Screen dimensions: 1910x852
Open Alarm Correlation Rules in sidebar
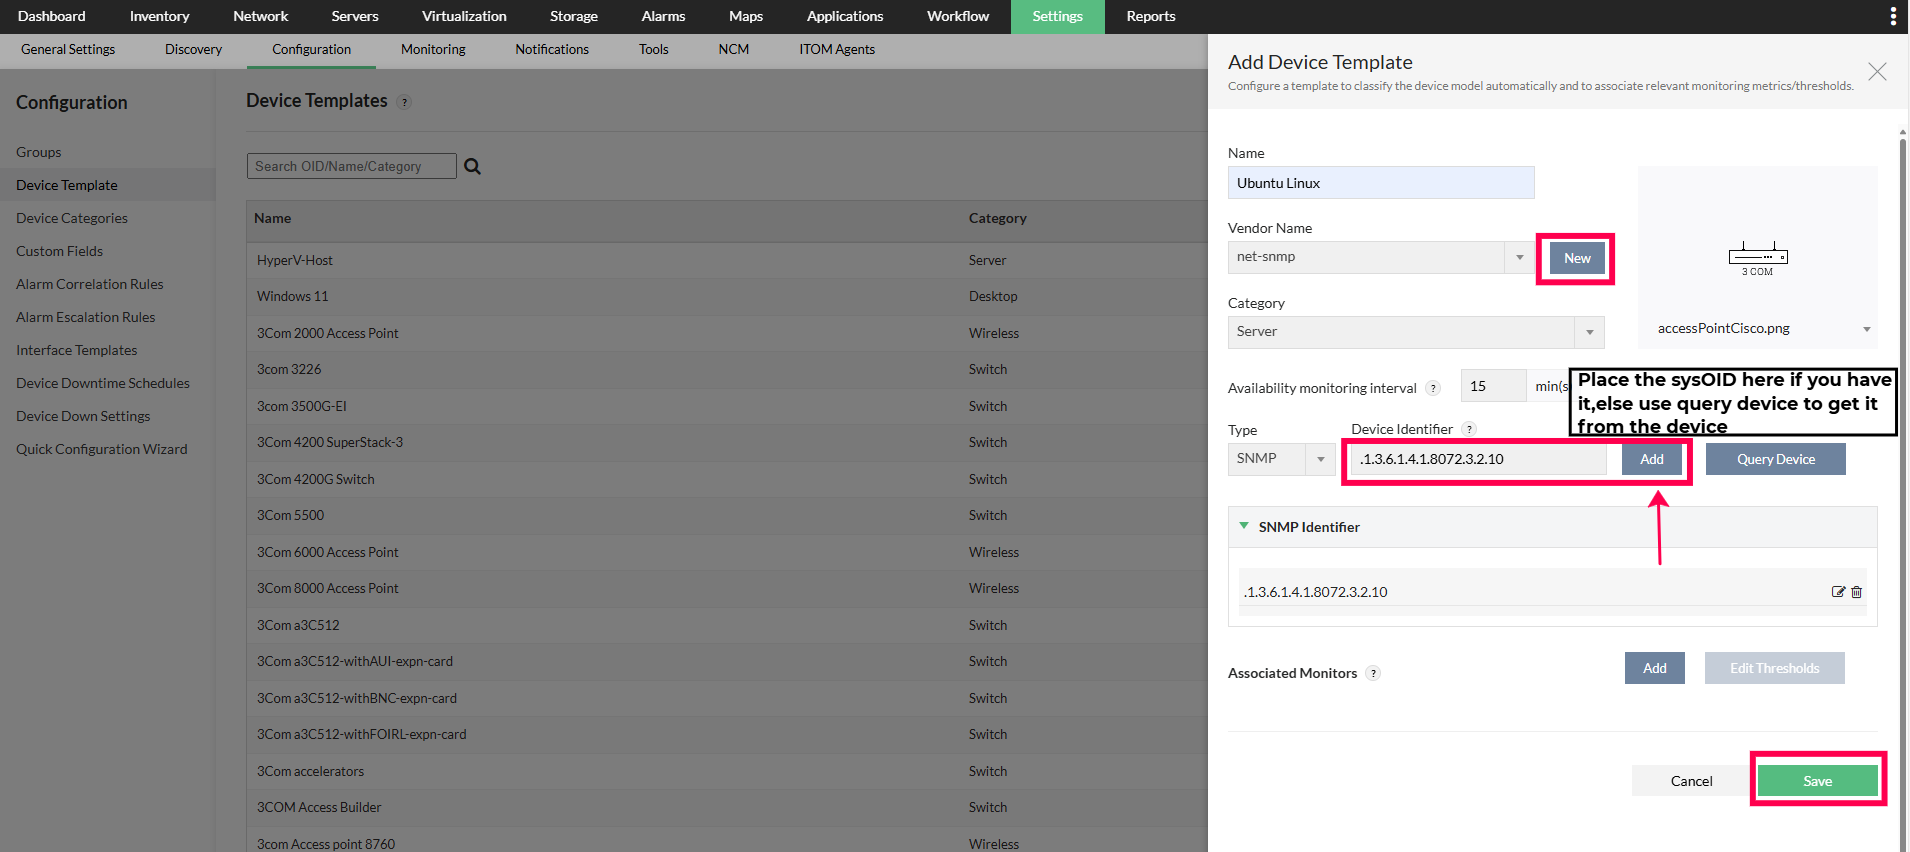(90, 284)
